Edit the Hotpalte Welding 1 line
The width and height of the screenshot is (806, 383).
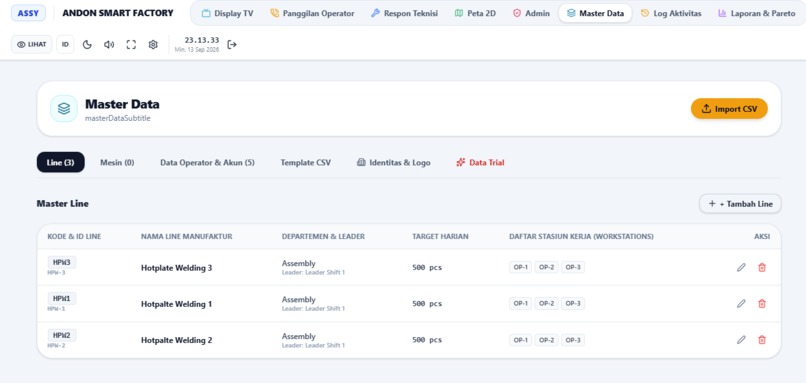pyautogui.click(x=741, y=304)
